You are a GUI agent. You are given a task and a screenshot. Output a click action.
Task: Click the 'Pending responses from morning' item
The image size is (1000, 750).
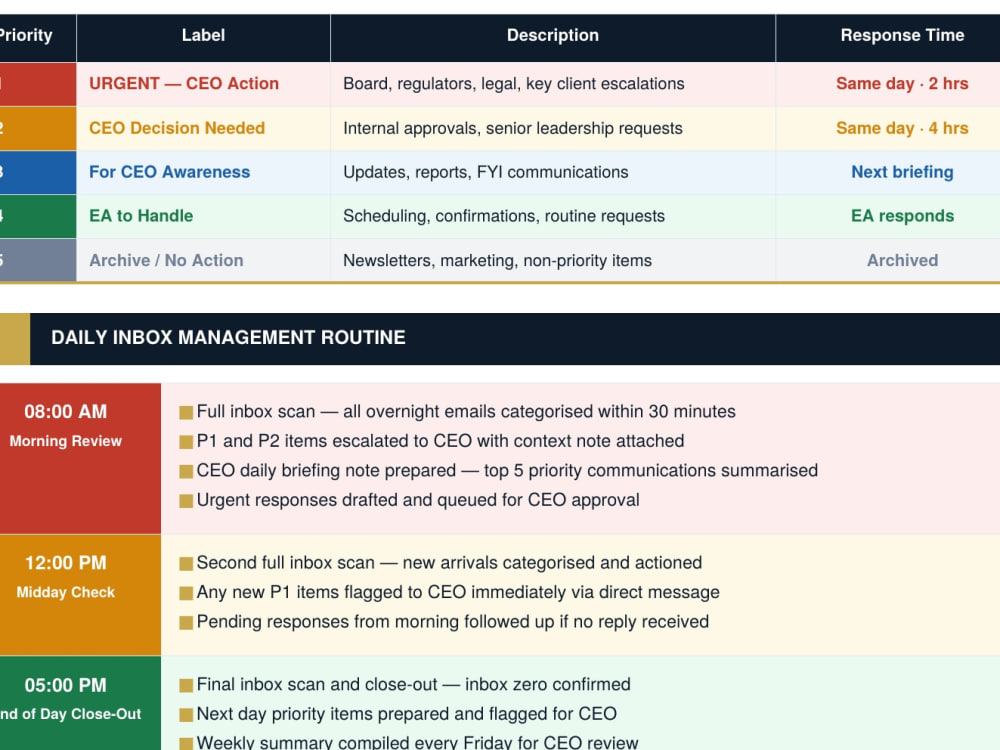coord(453,622)
